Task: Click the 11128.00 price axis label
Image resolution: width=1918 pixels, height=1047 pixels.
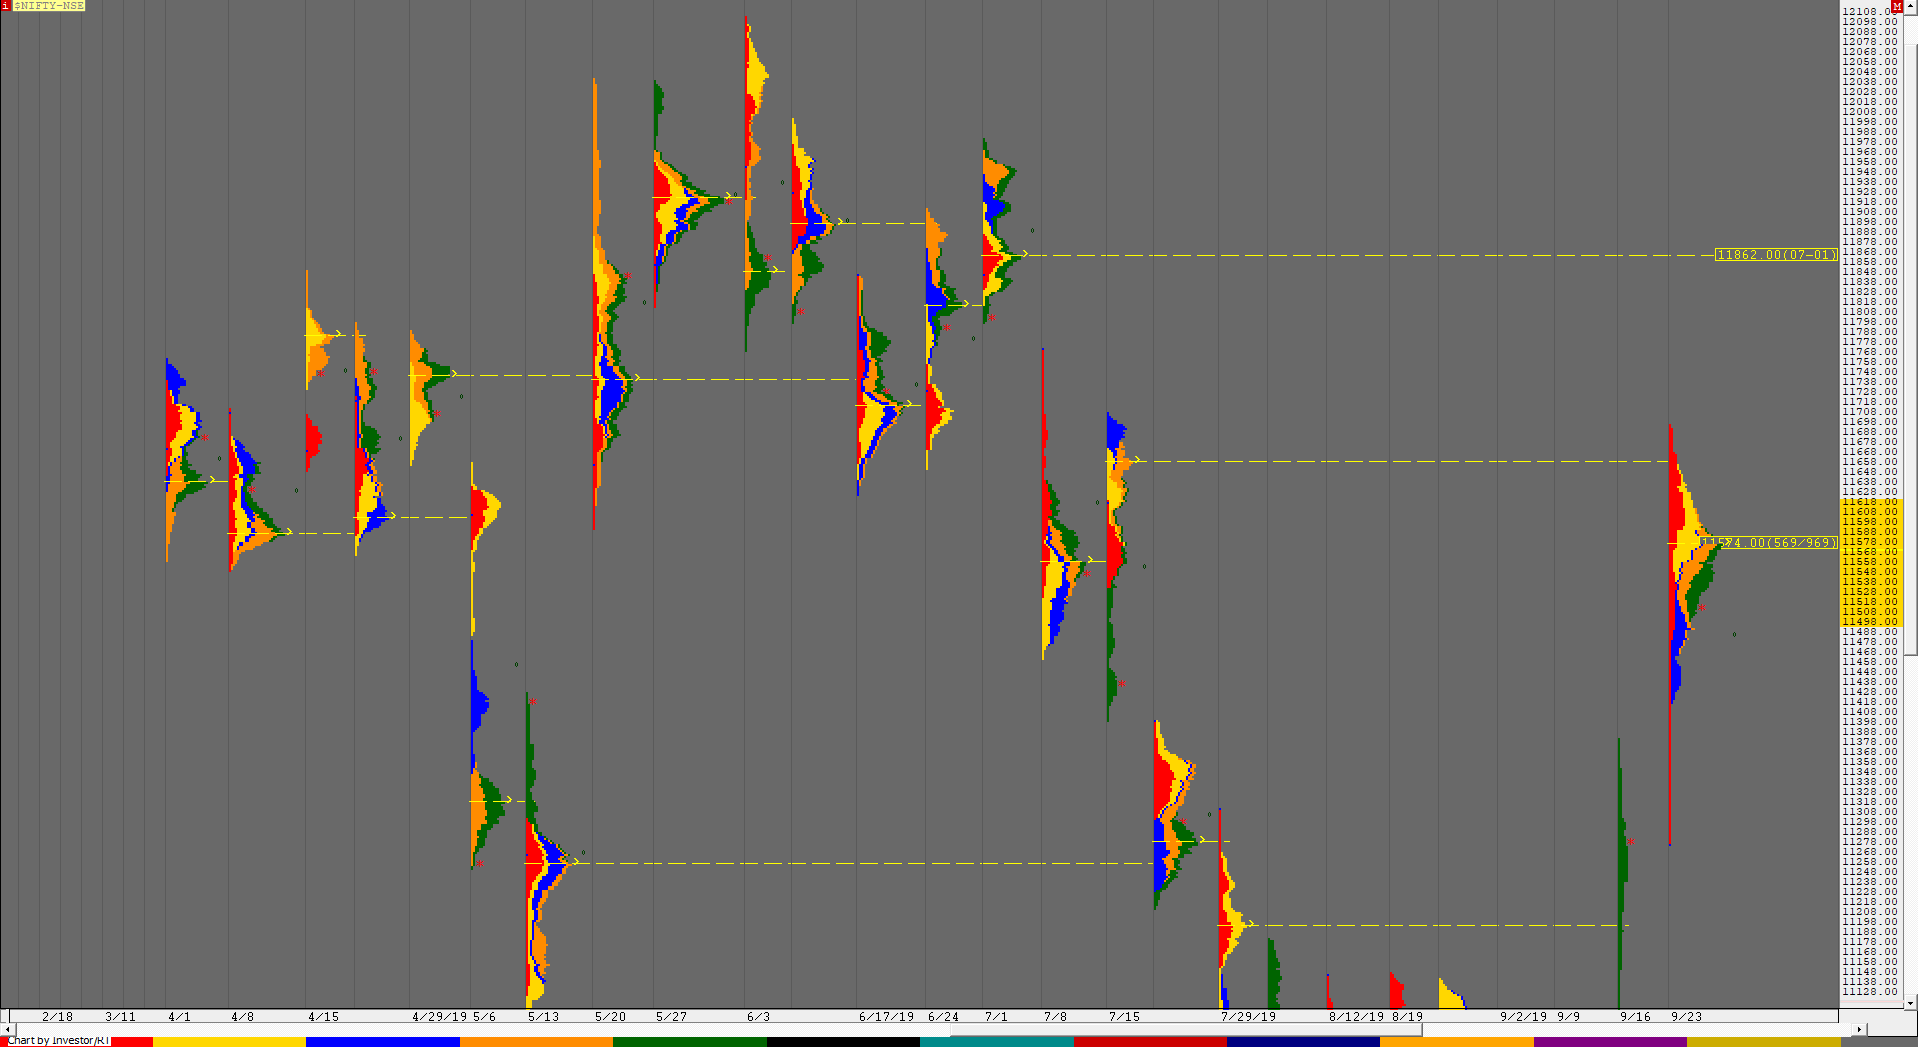Action: [x=1870, y=991]
